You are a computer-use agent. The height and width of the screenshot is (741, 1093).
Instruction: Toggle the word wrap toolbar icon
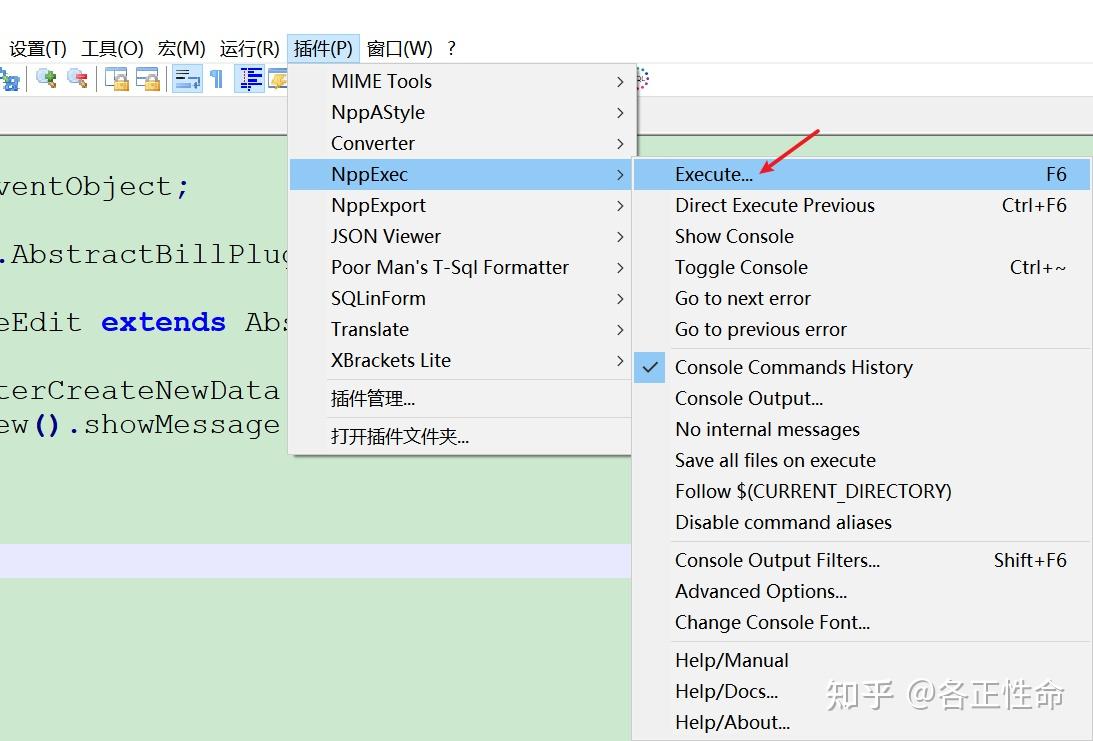click(x=187, y=79)
